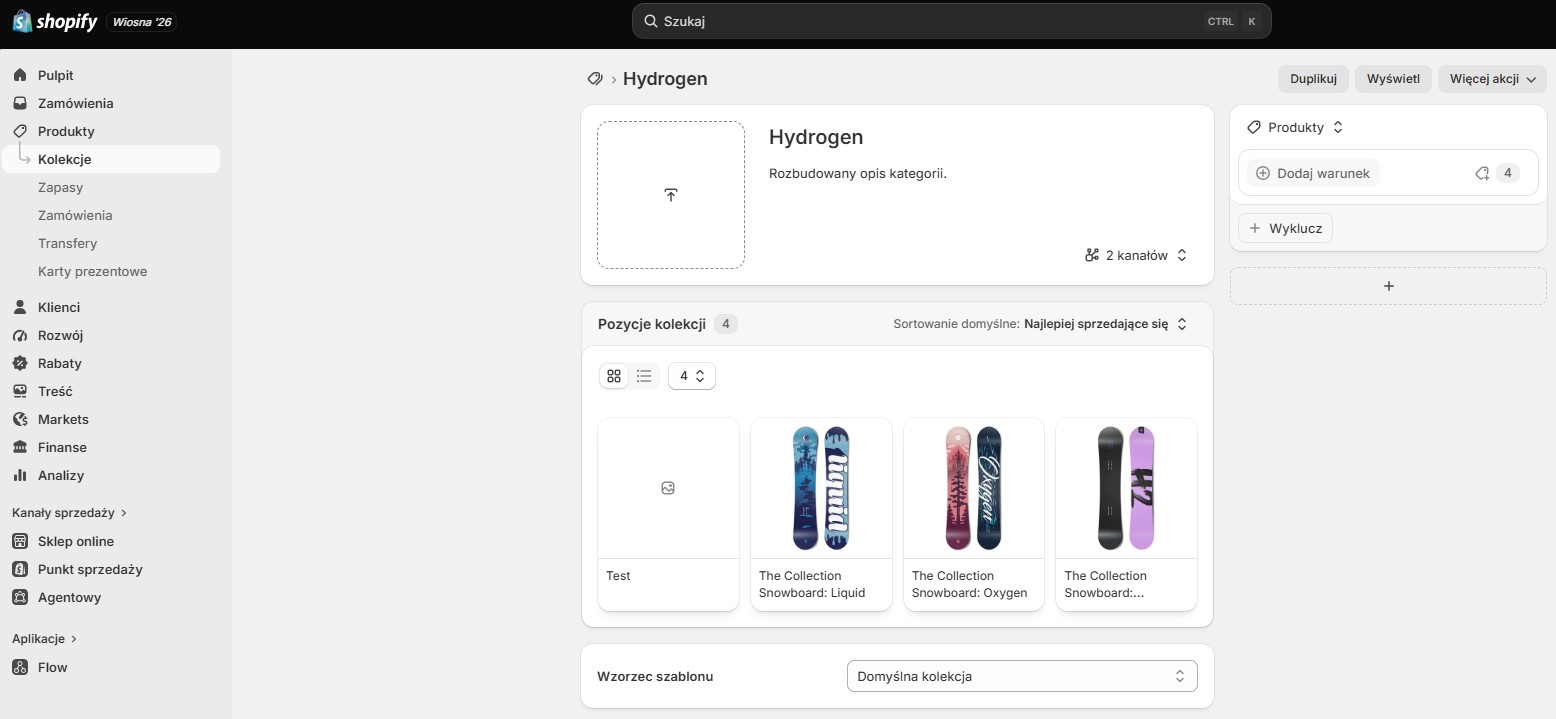Click the channels icon beside 2 kanałów
The image size is (1556, 719).
(x=1092, y=255)
